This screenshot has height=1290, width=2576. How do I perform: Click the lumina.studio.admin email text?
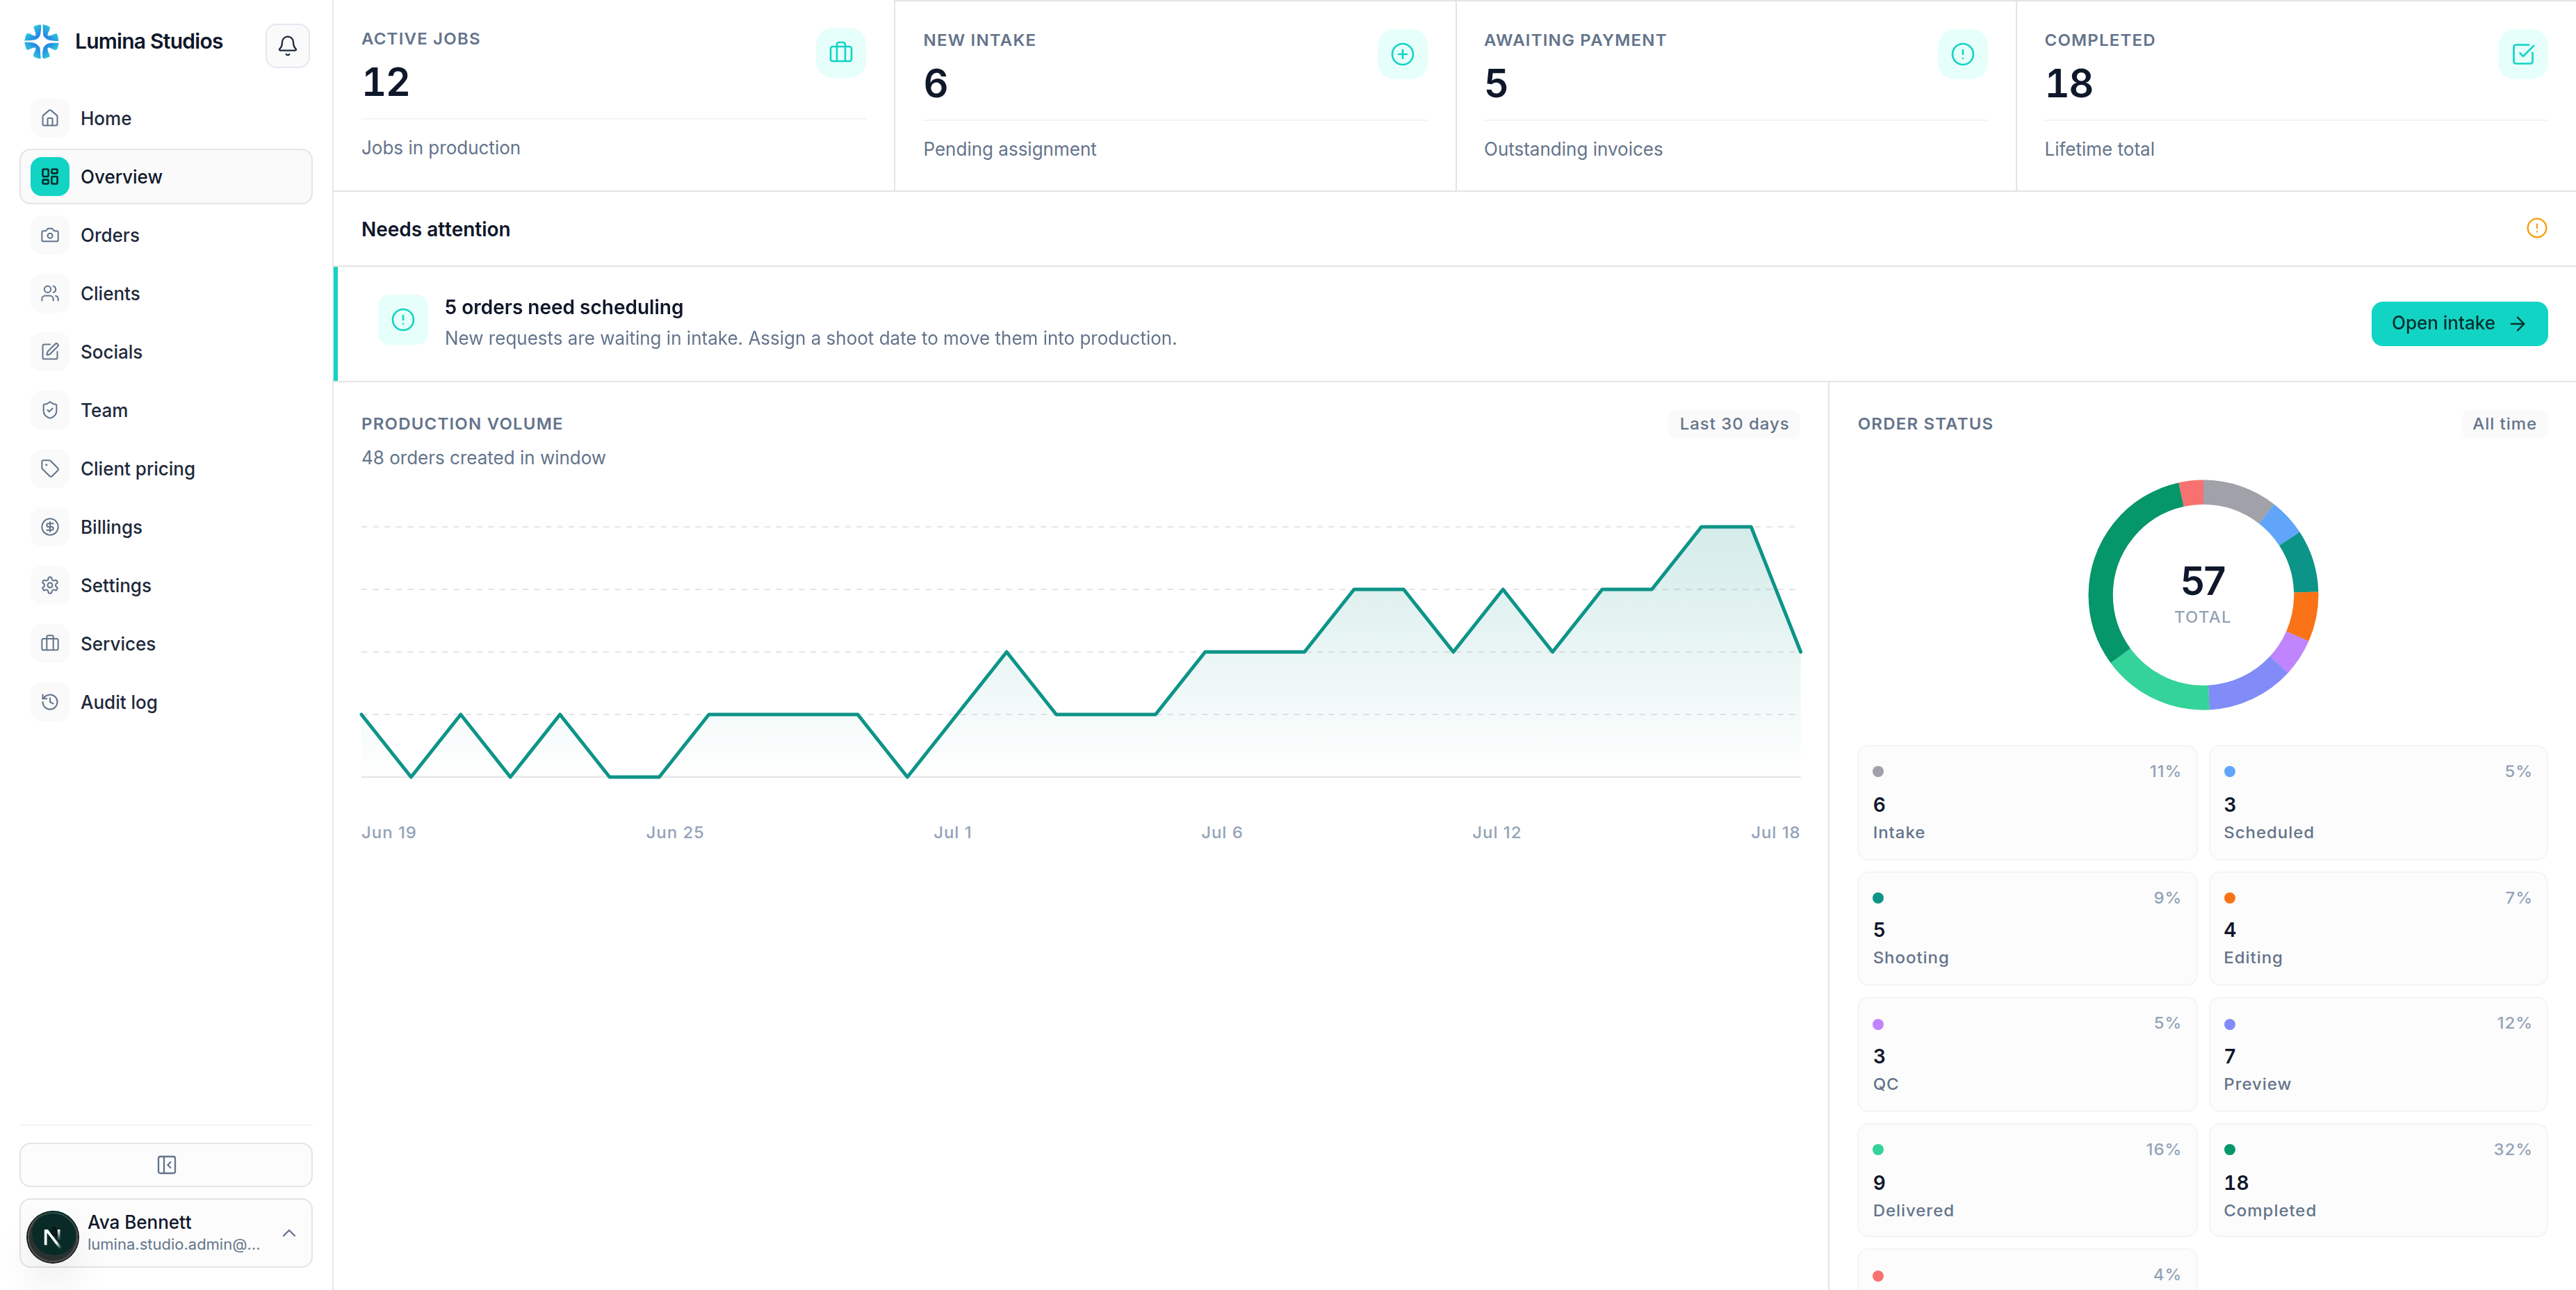[x=174, y=1244]
